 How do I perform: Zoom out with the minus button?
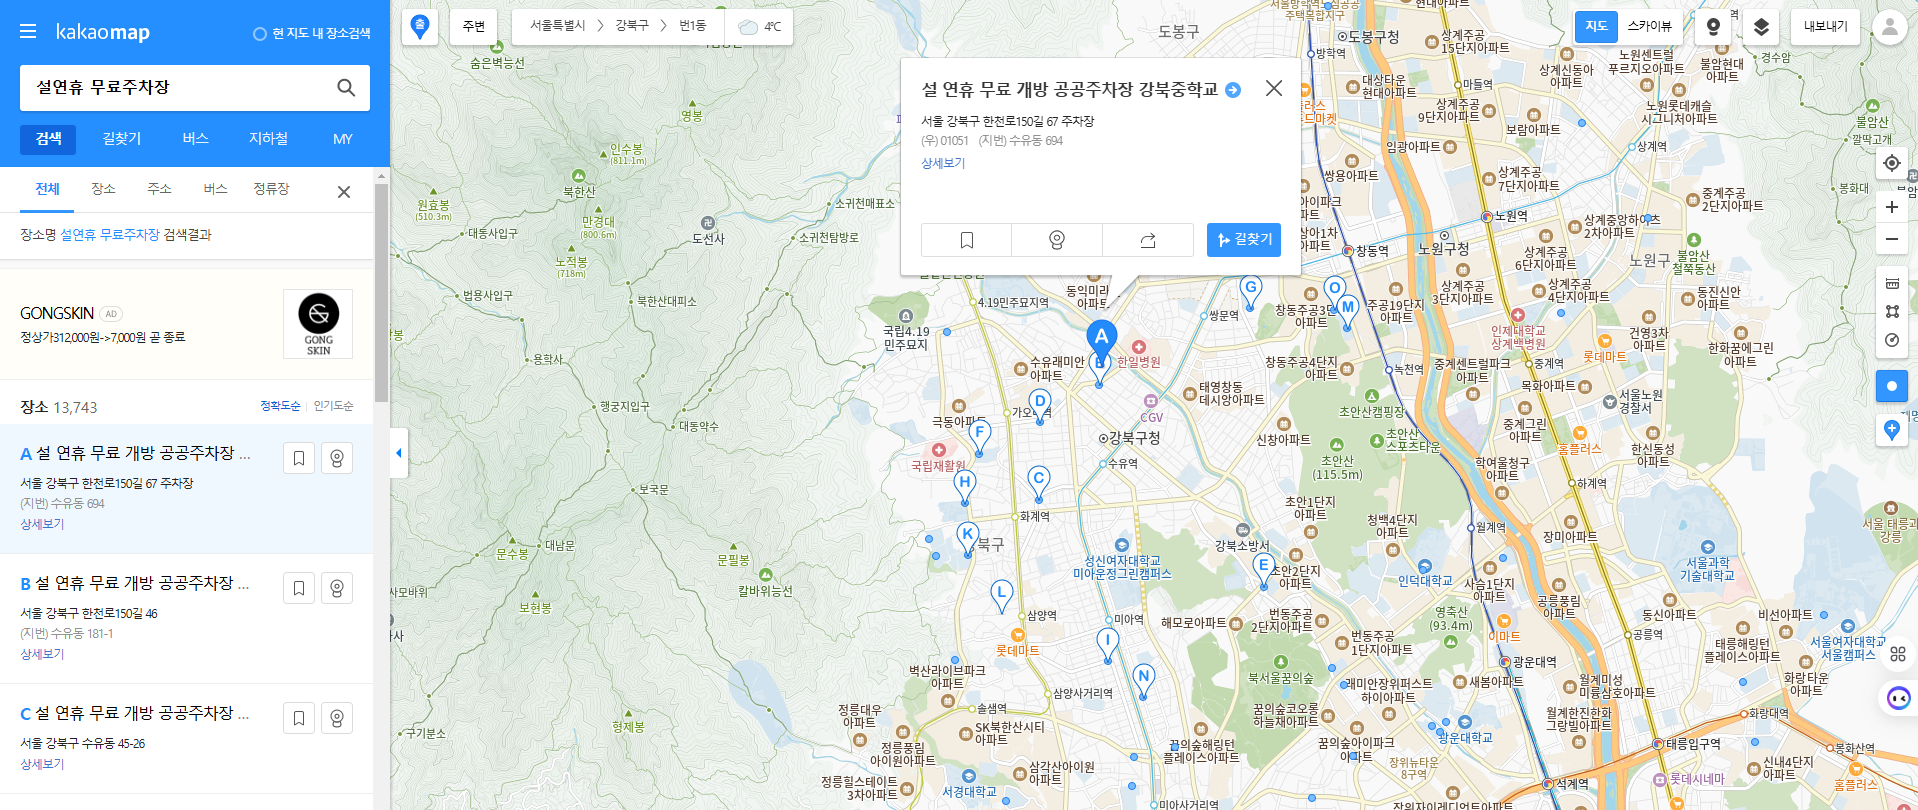[1891, 239]
